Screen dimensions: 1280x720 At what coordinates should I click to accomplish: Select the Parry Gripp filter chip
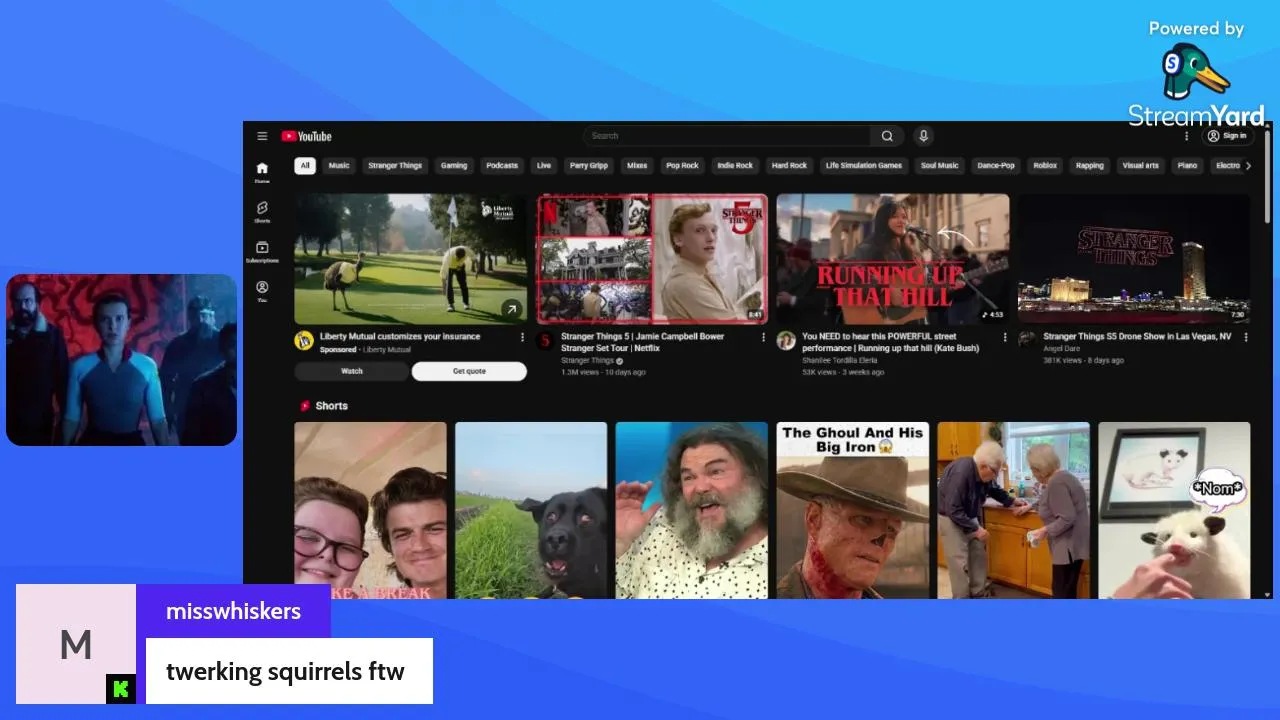(x=589, y=166)
